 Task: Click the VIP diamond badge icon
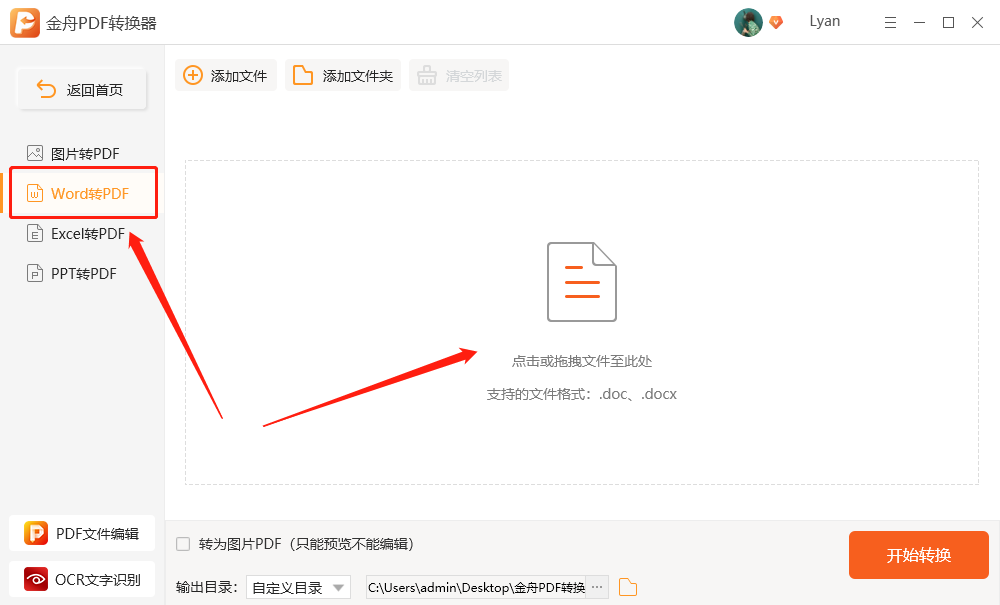(x=776, y=22)
